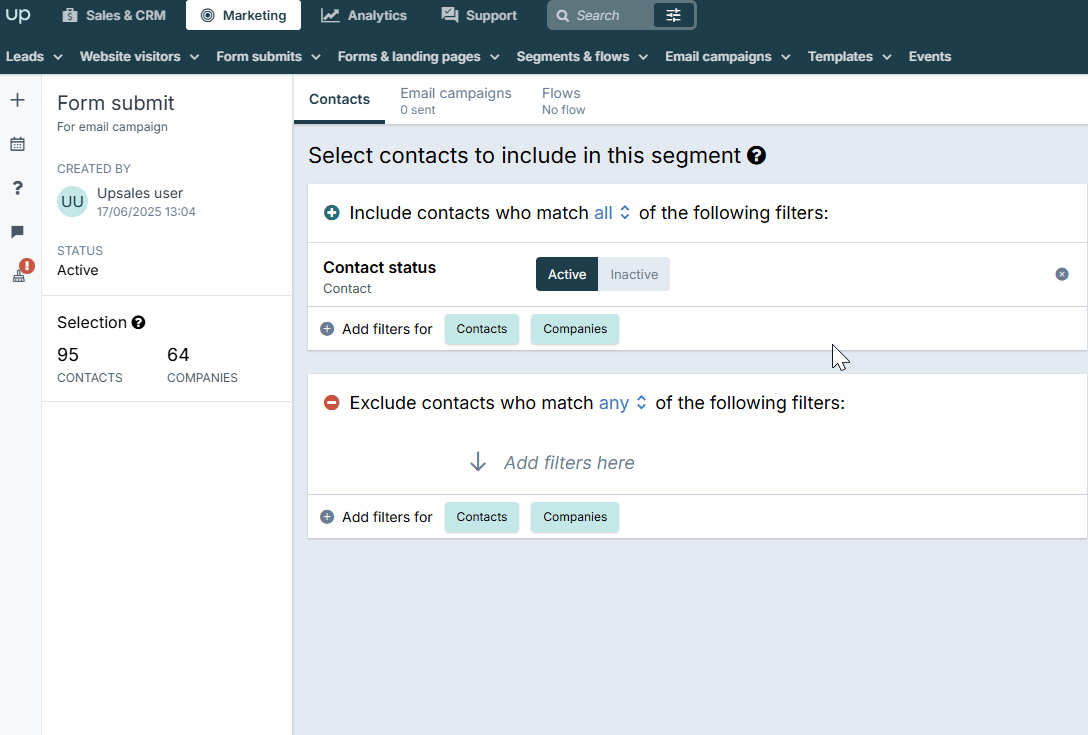Click the green Include plus icon

332,212
